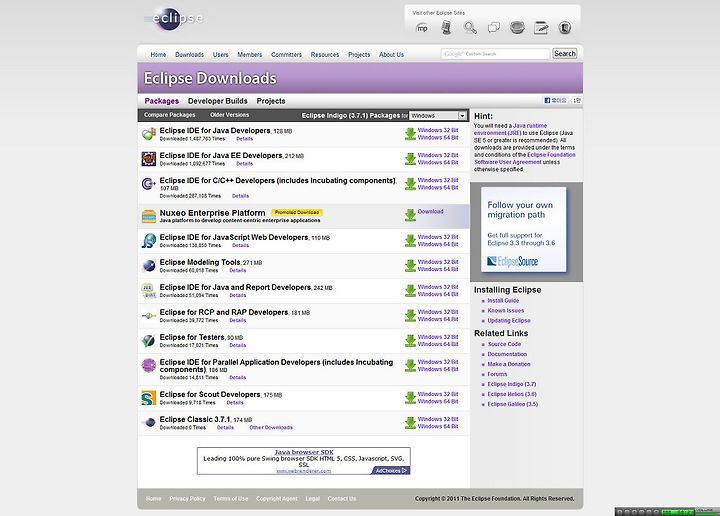Click the JavaScript Web Developers package icon

(149, 241)
